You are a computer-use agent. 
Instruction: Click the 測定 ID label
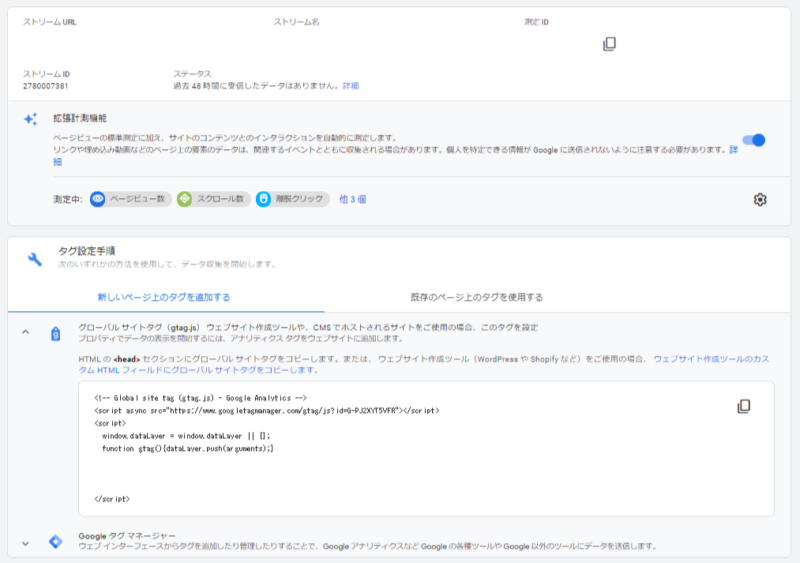point(536,22)
